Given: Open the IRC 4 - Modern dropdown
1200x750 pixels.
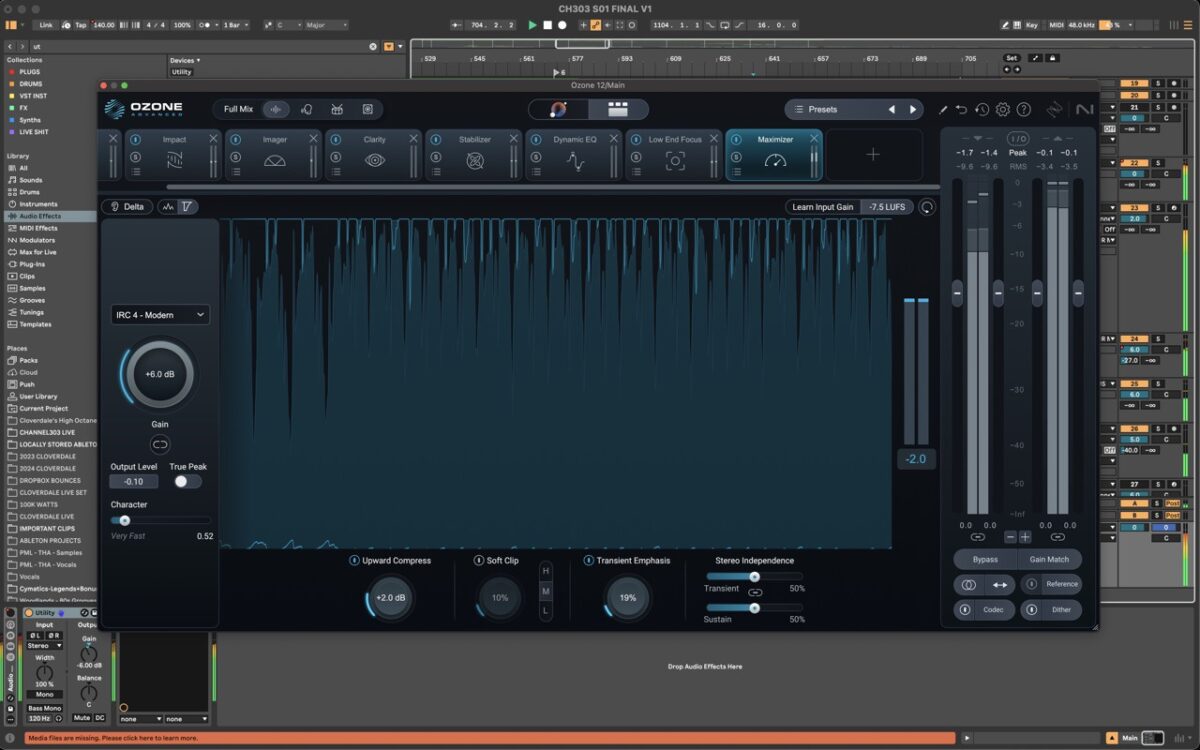Looking at the screenshot, I should (160, 315).
